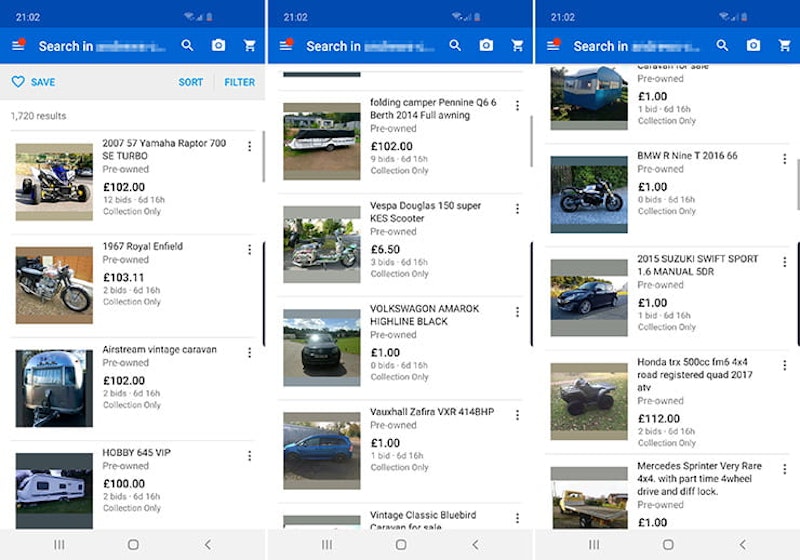Viewport: 800px width, 560px height.
Task: Open hamburger menu in middle phone screen
Action: [x=286, y=45]
